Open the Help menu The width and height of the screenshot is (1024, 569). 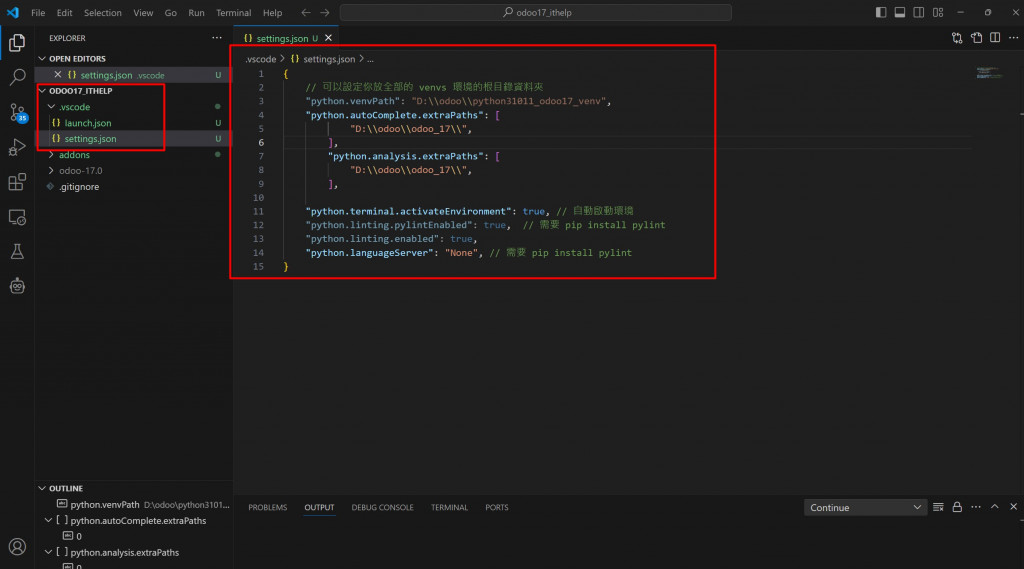pyautogui.click(x=272, y=12)
